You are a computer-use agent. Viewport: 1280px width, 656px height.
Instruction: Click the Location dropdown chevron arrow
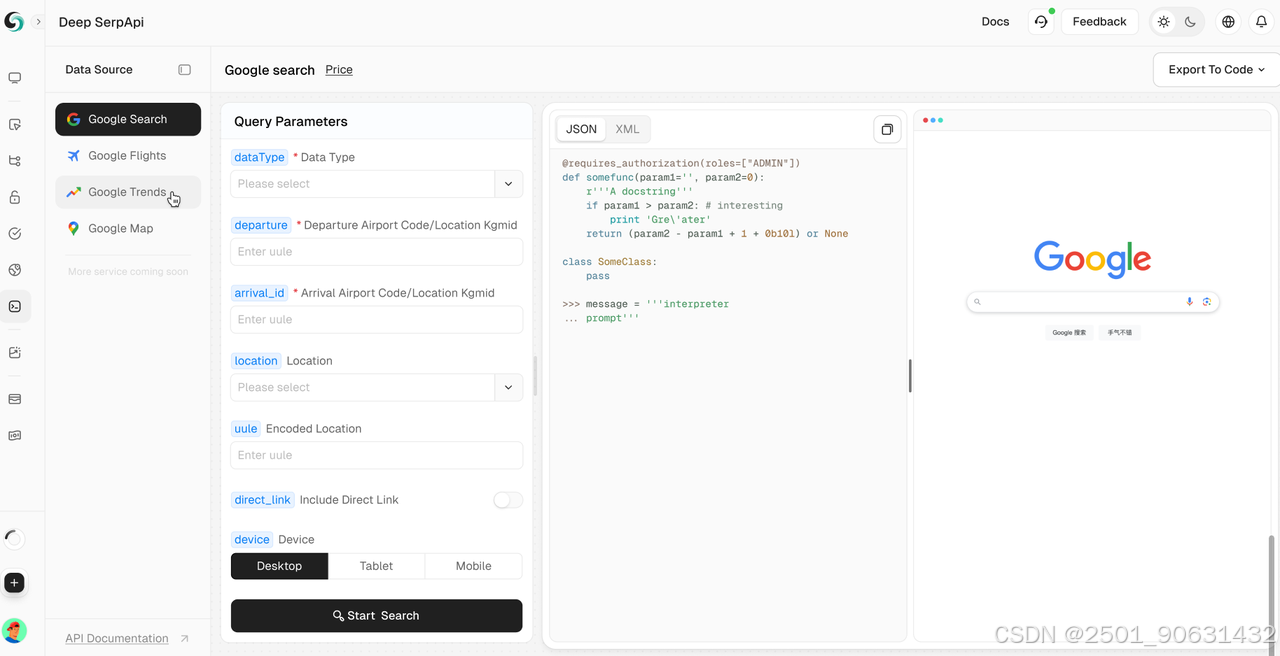tap(509, 388)
